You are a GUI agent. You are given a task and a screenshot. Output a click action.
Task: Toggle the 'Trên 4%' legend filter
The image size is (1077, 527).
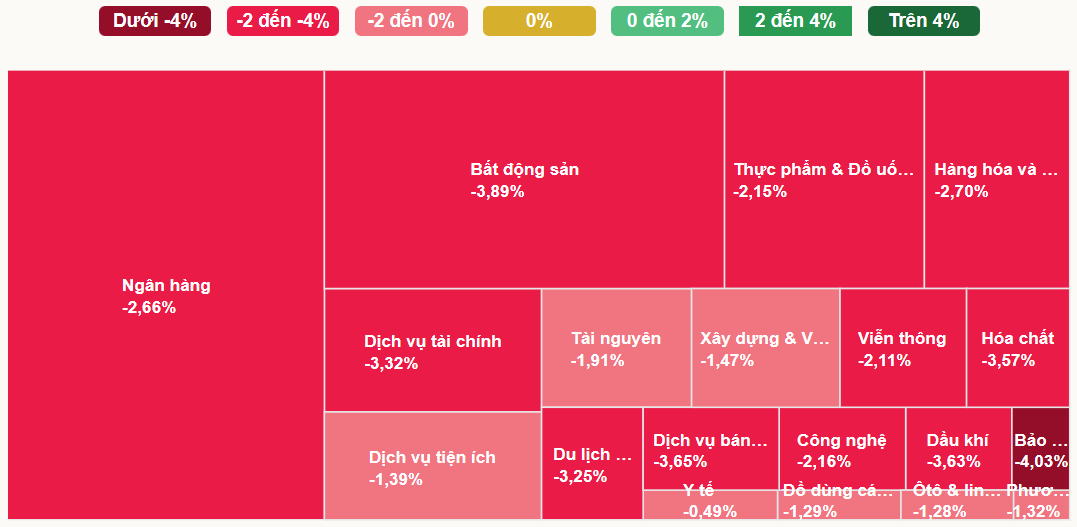(x=923, y=21)
